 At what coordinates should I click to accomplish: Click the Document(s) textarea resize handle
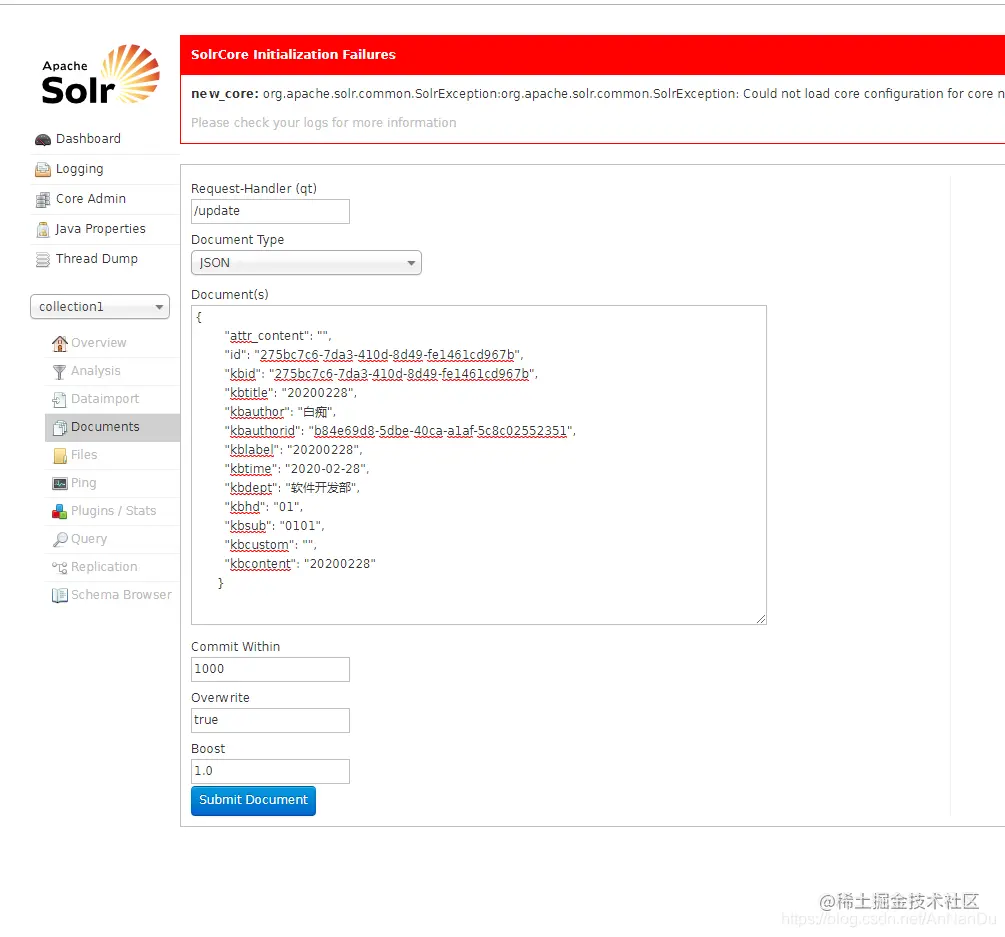(x=761, y=618)
